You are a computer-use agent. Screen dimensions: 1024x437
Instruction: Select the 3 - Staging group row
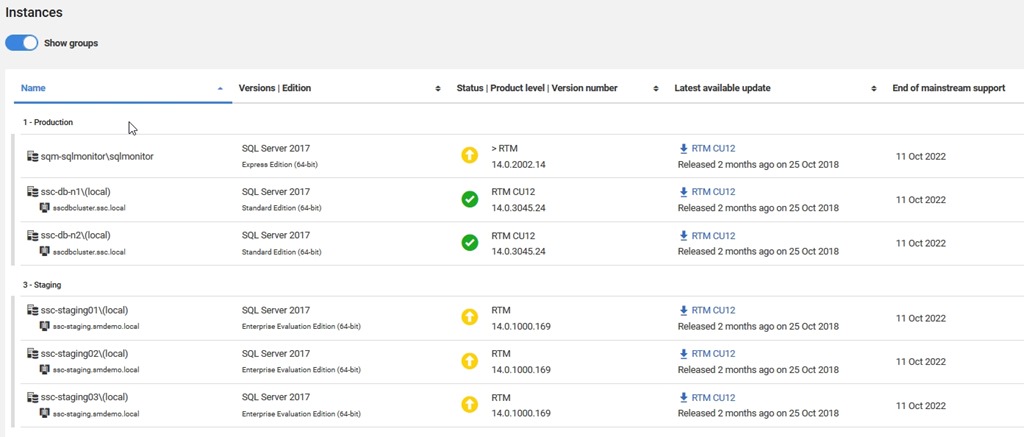coord(43,285)
